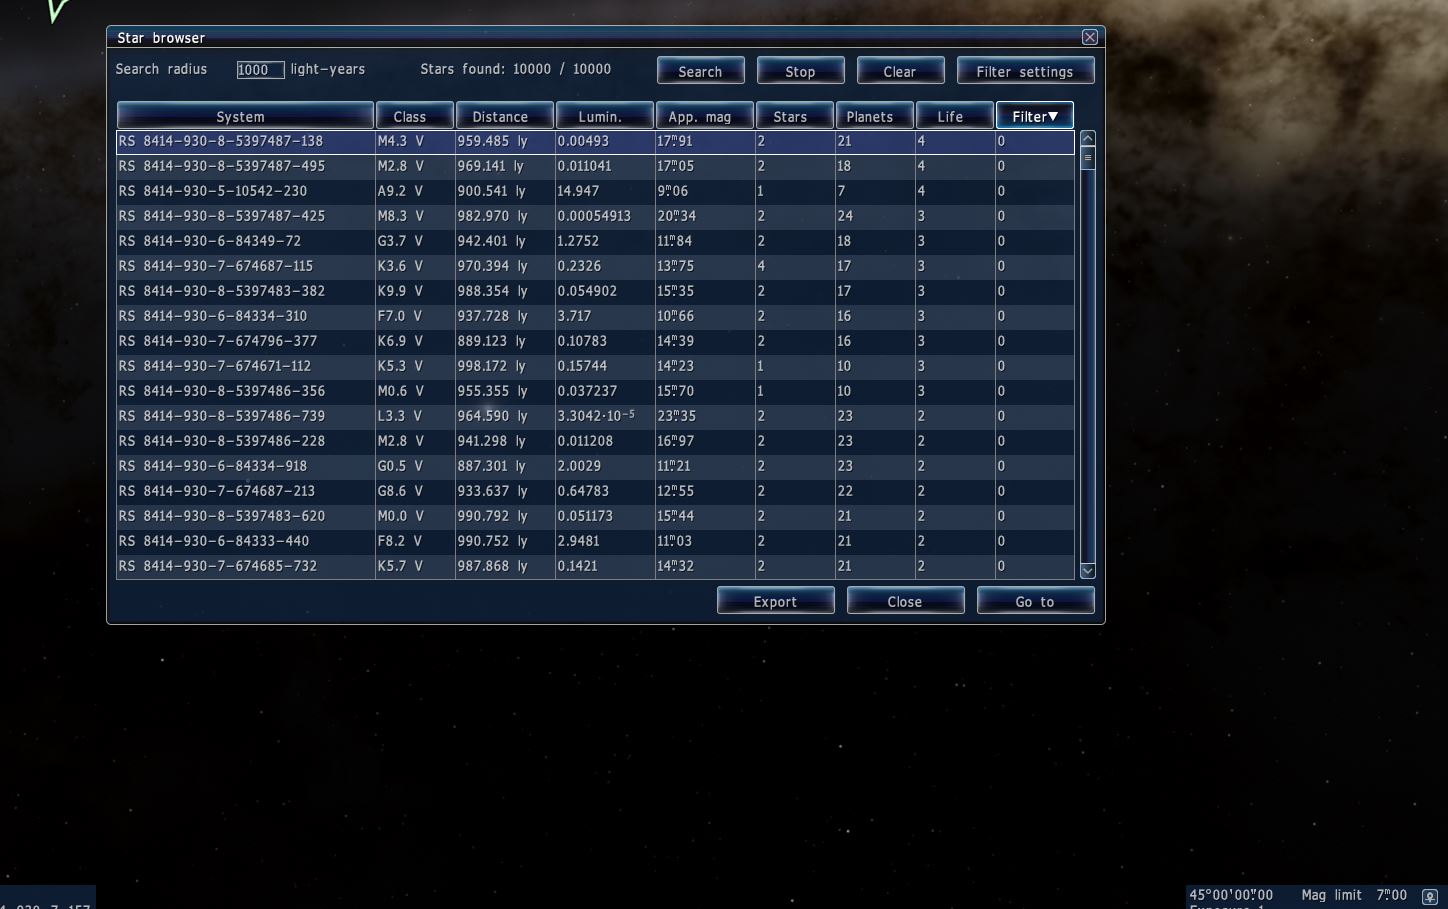Sort by the Filter column header
Viewport: 1448px width, 909px height.
coord(1034,116)
